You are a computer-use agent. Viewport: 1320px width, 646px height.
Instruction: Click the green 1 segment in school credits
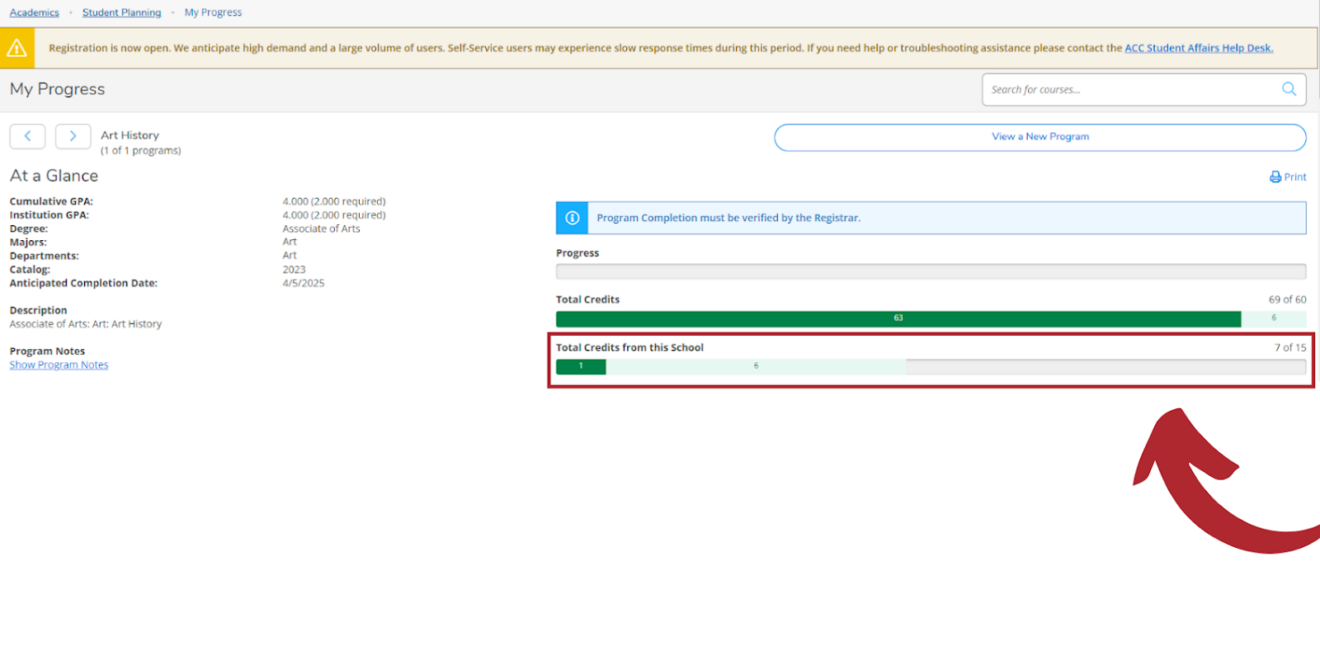(x=581, y=366)
